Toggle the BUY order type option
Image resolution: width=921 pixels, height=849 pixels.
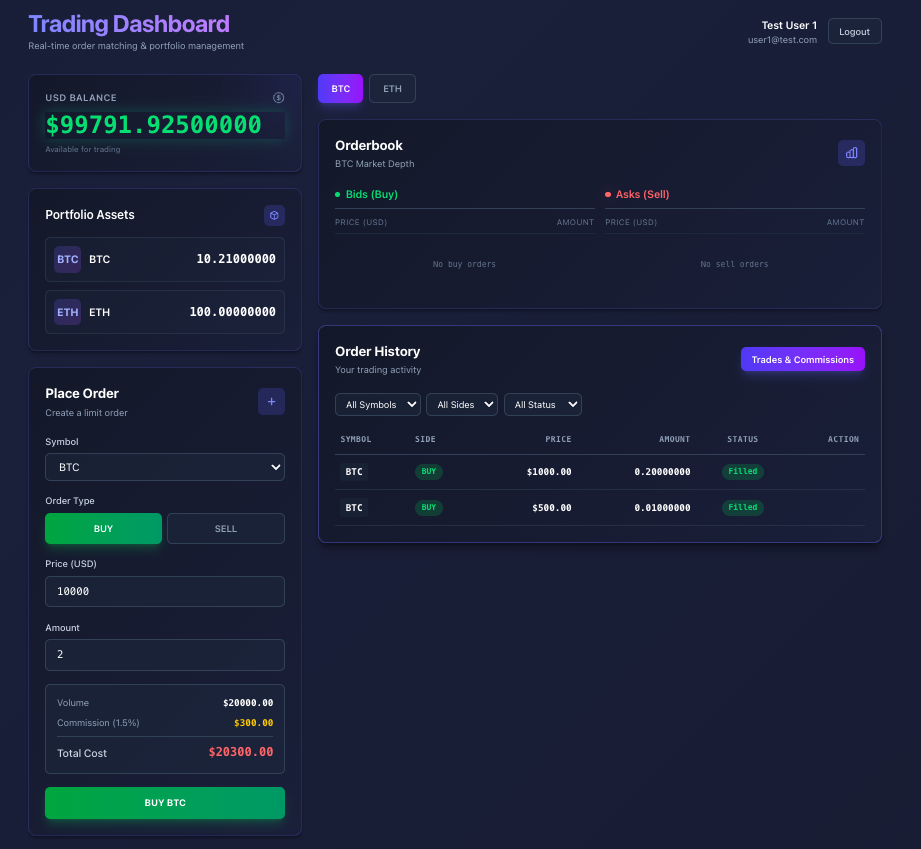(103, 528)
